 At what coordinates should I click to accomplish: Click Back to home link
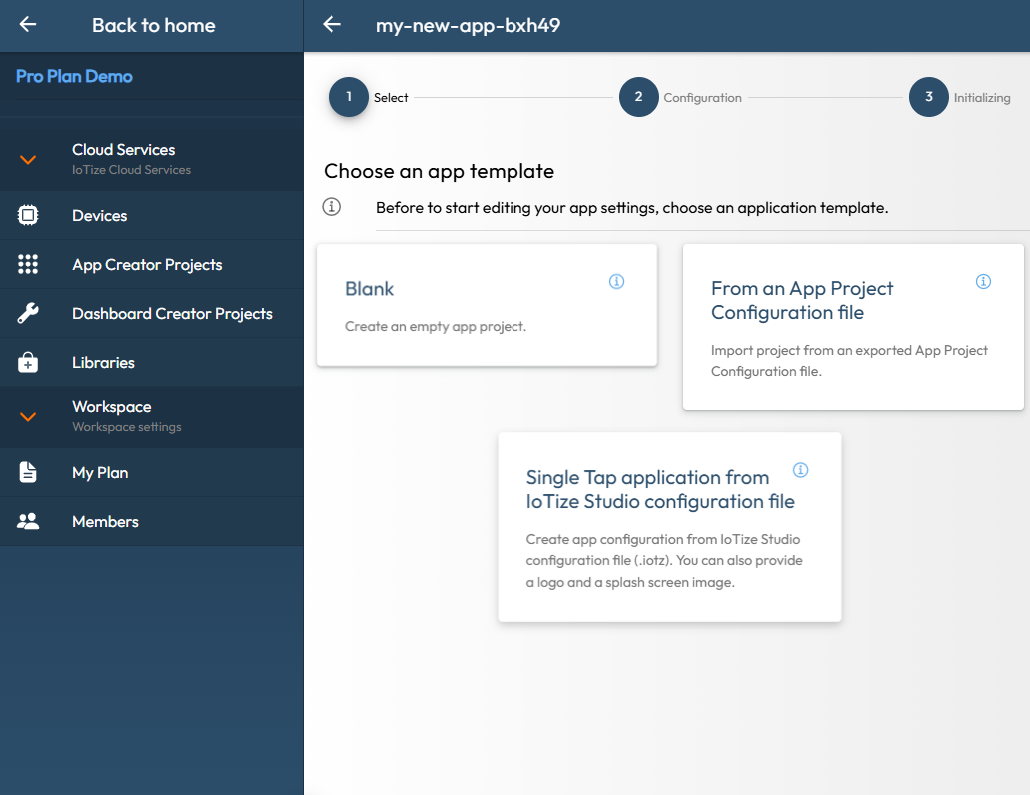tap(153, 25)
